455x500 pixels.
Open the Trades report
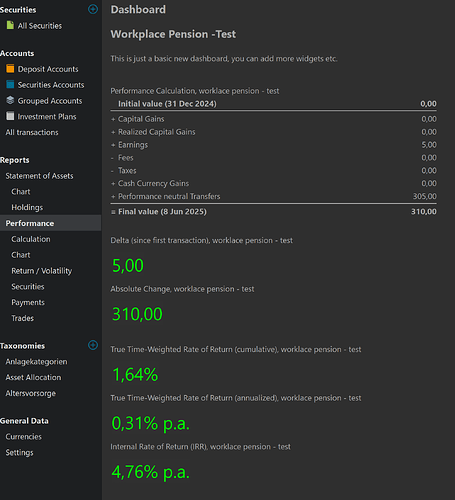pos(23,318)
